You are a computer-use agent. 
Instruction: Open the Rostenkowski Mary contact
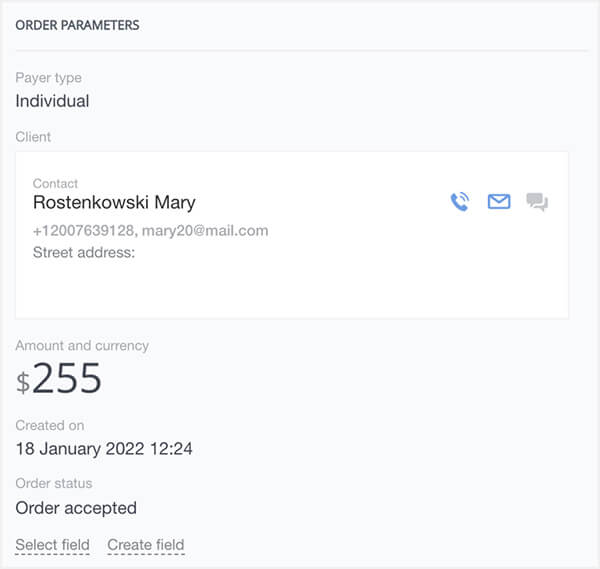tap(114, 202)
